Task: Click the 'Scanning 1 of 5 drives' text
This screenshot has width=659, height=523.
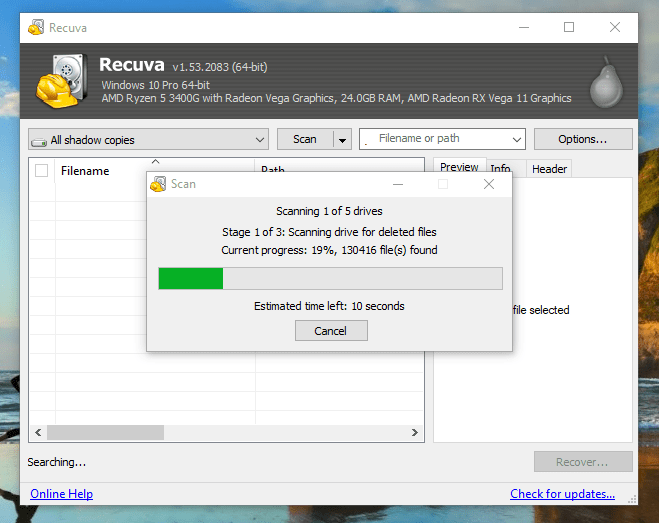Action: tap(329, 211)
